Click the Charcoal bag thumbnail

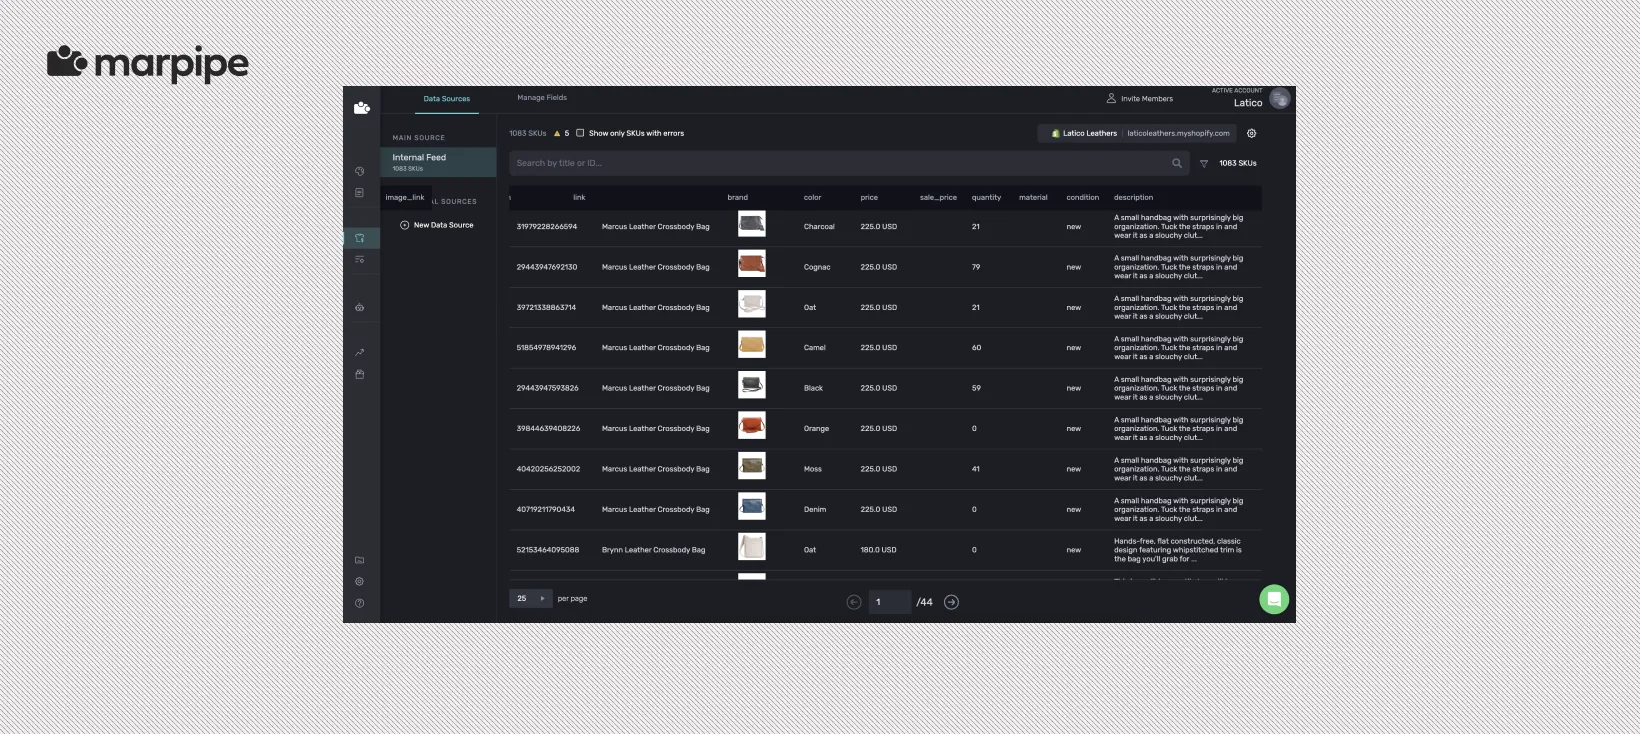pyautogui.click(x=752, y=224)
